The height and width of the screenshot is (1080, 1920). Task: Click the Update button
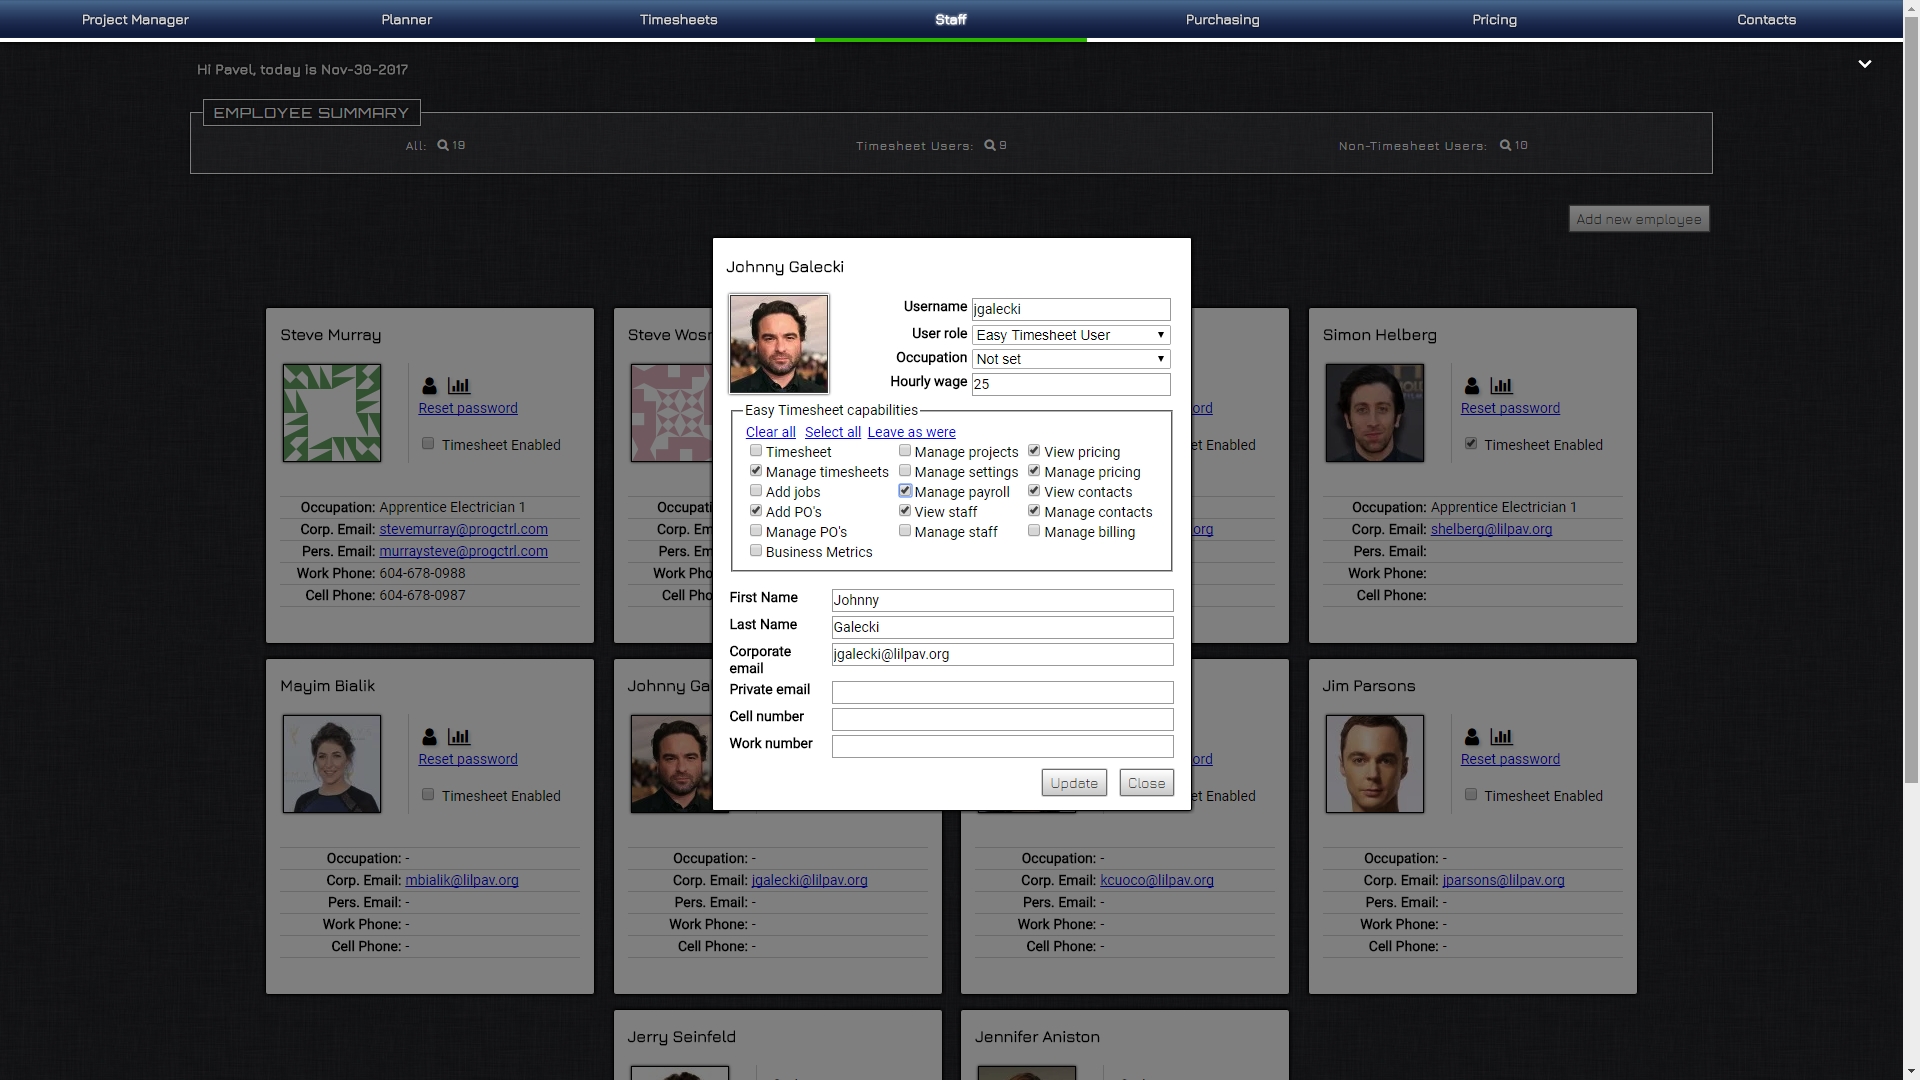[1074, 783]
